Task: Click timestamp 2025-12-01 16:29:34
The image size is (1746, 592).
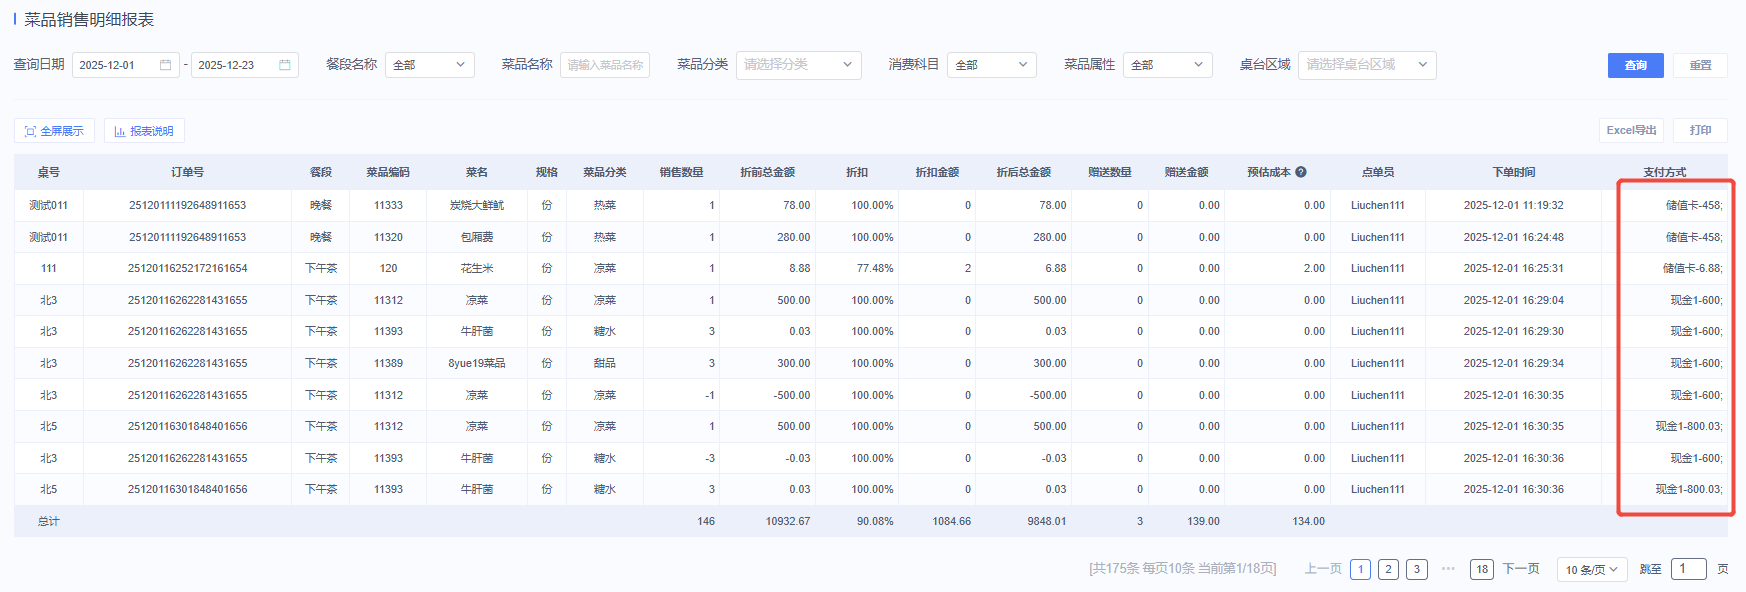Action: point(1514,363)
